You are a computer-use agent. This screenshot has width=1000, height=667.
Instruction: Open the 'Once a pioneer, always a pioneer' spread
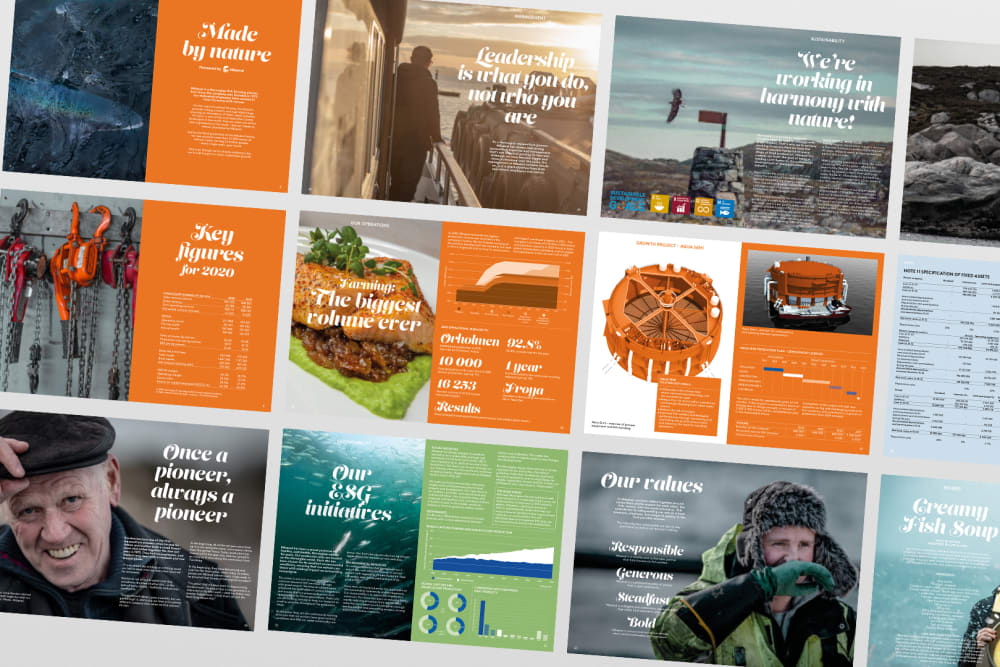[133, 520]
